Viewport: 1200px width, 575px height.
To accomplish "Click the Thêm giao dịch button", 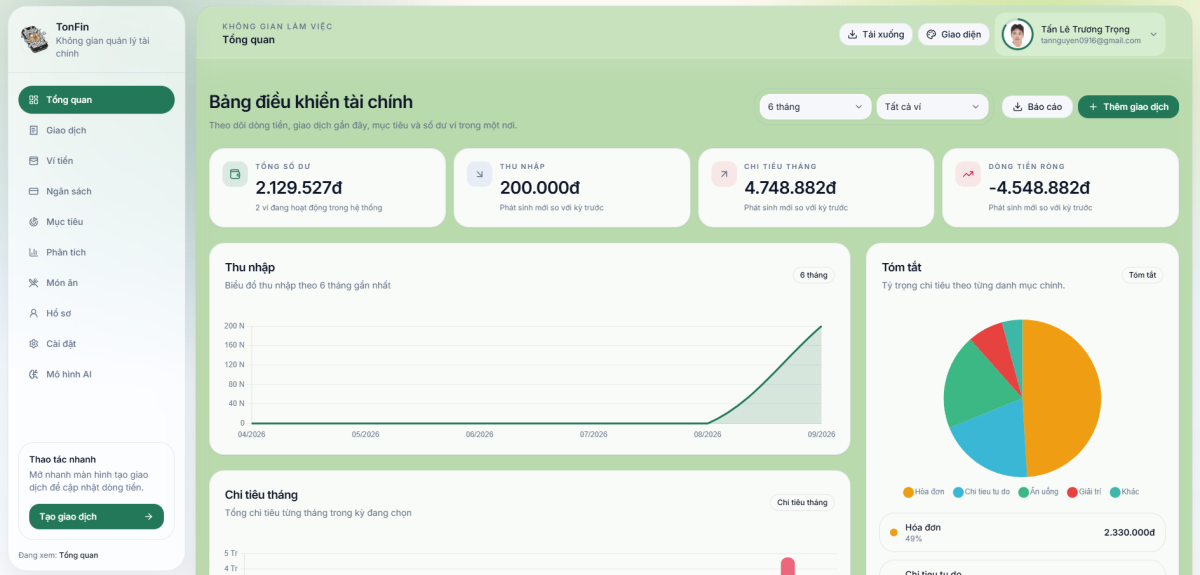I will (1128, 107).
